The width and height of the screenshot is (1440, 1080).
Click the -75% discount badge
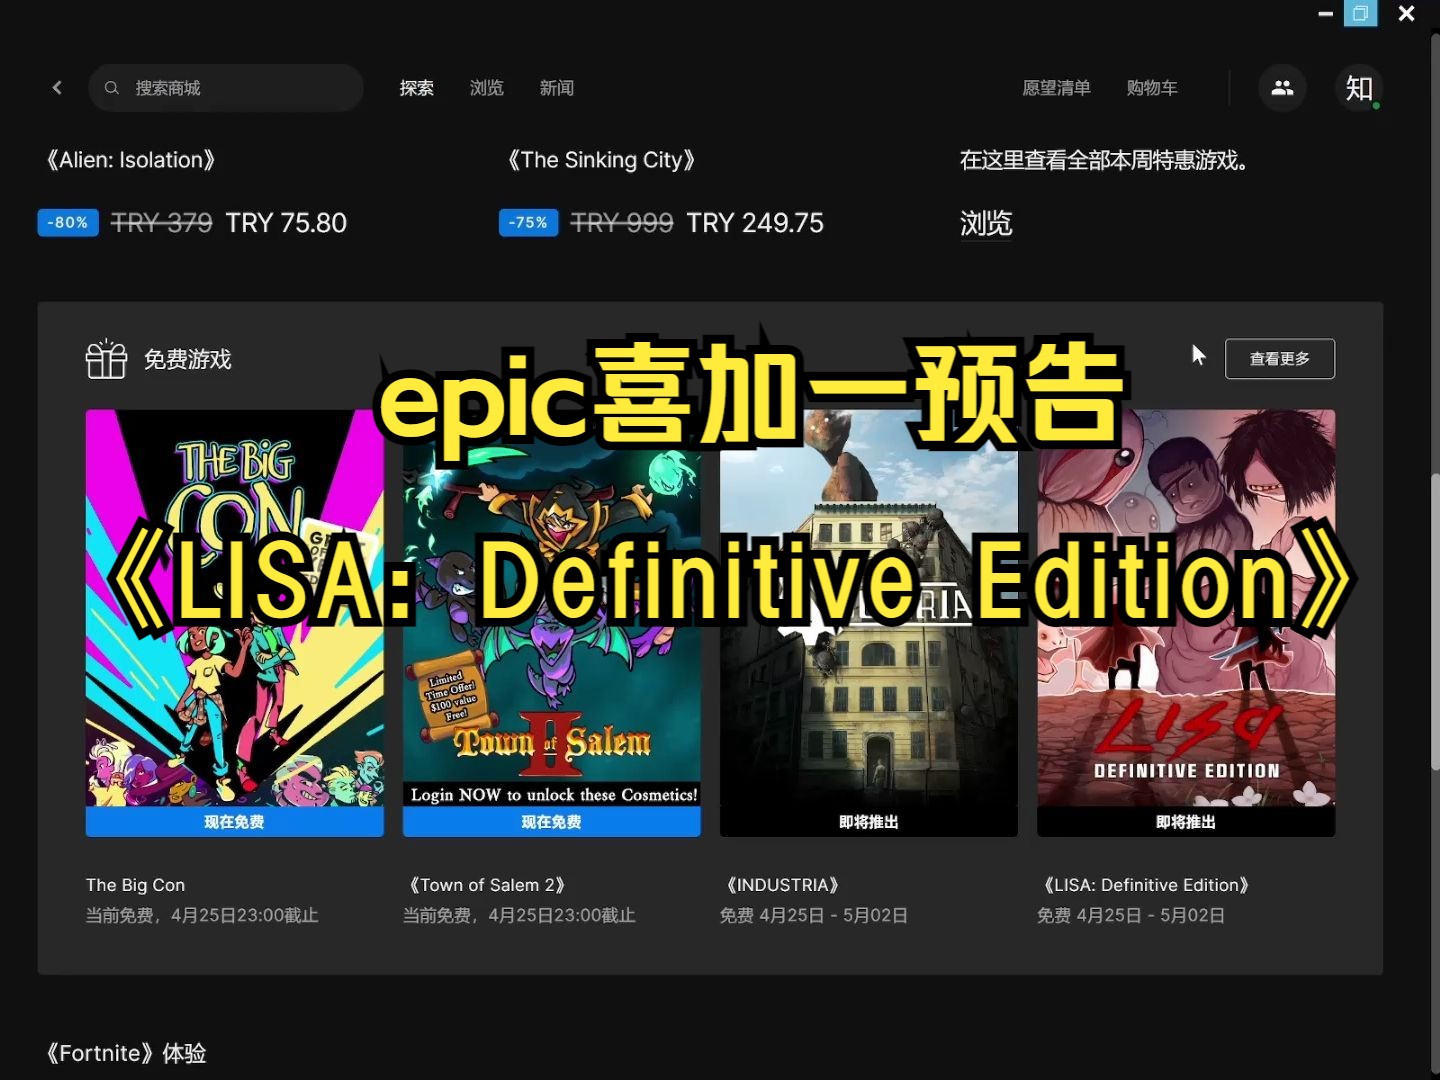pos(528,223)
